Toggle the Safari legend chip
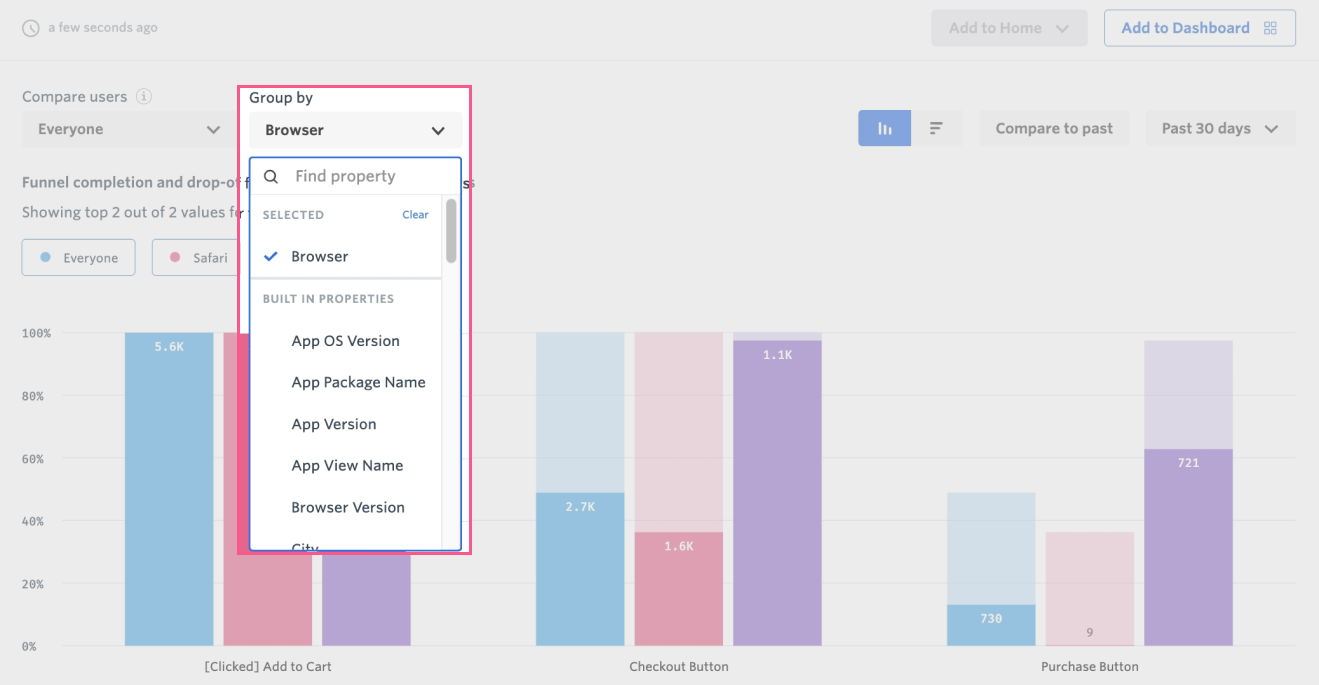The width and height of the screenshot is (1319, 685). pyautogui.click(x=194, y=258)
